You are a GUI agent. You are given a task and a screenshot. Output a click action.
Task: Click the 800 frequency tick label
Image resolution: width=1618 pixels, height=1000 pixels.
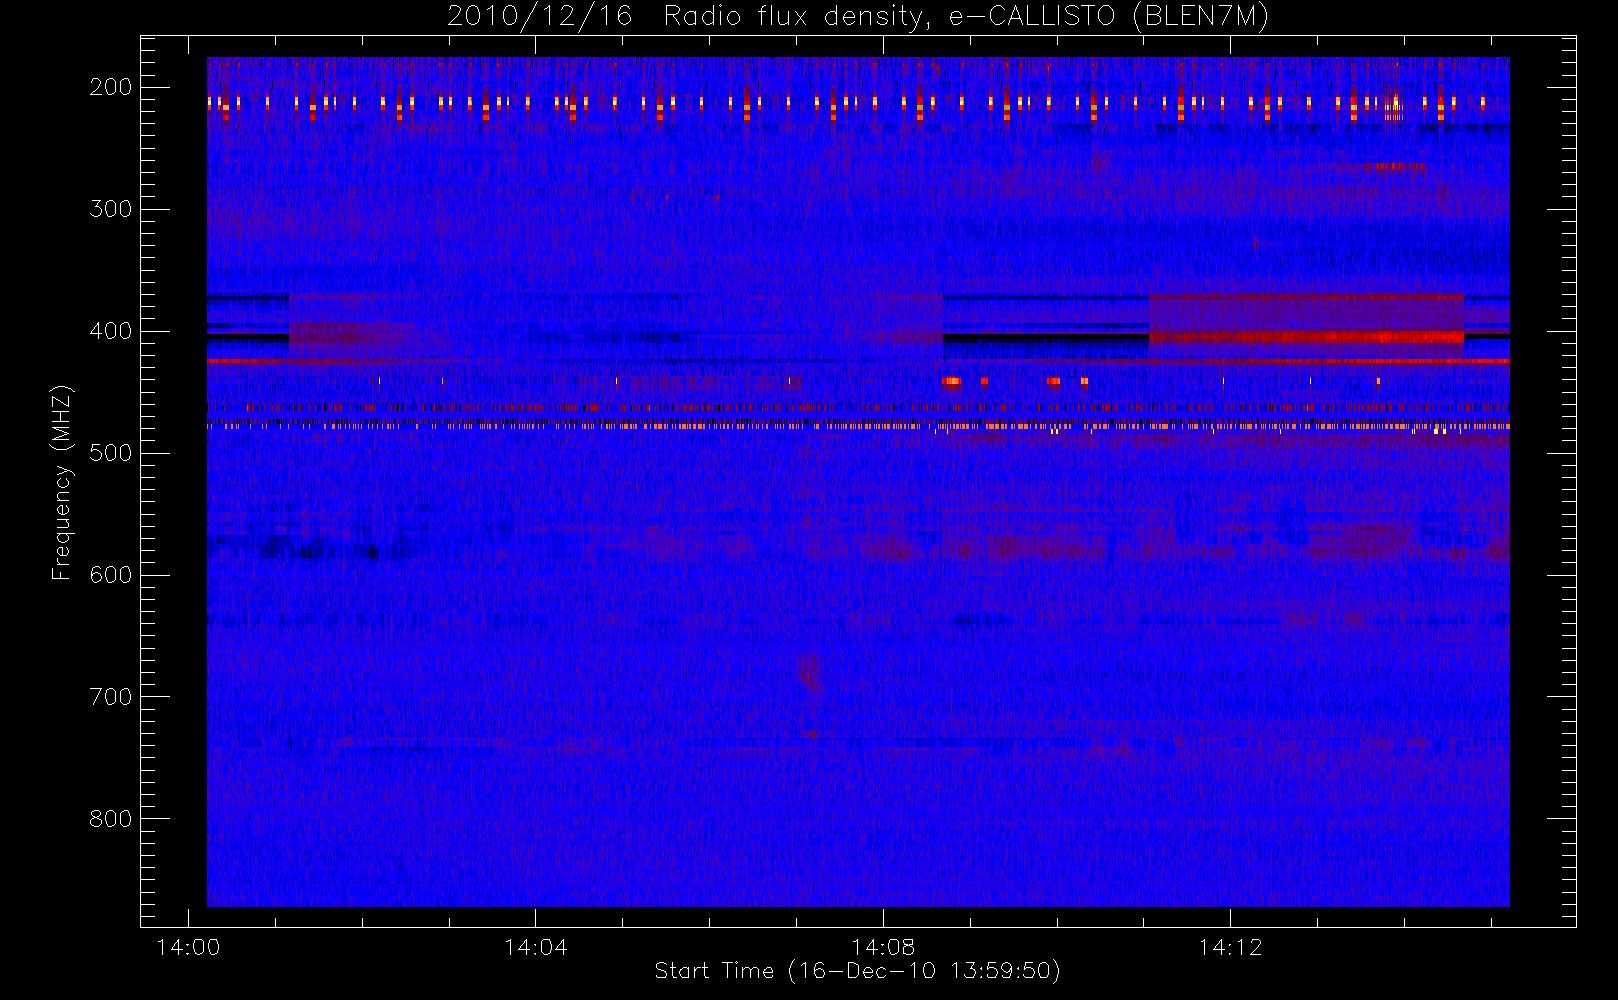tap(111, 819)
